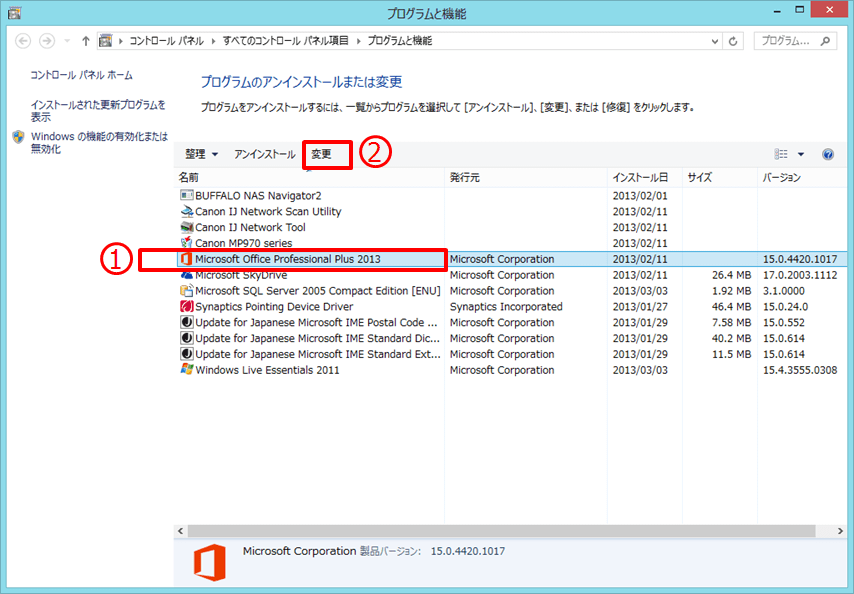
Task: Click the Forward navigation arrow
Action: [x=47, y=41]
